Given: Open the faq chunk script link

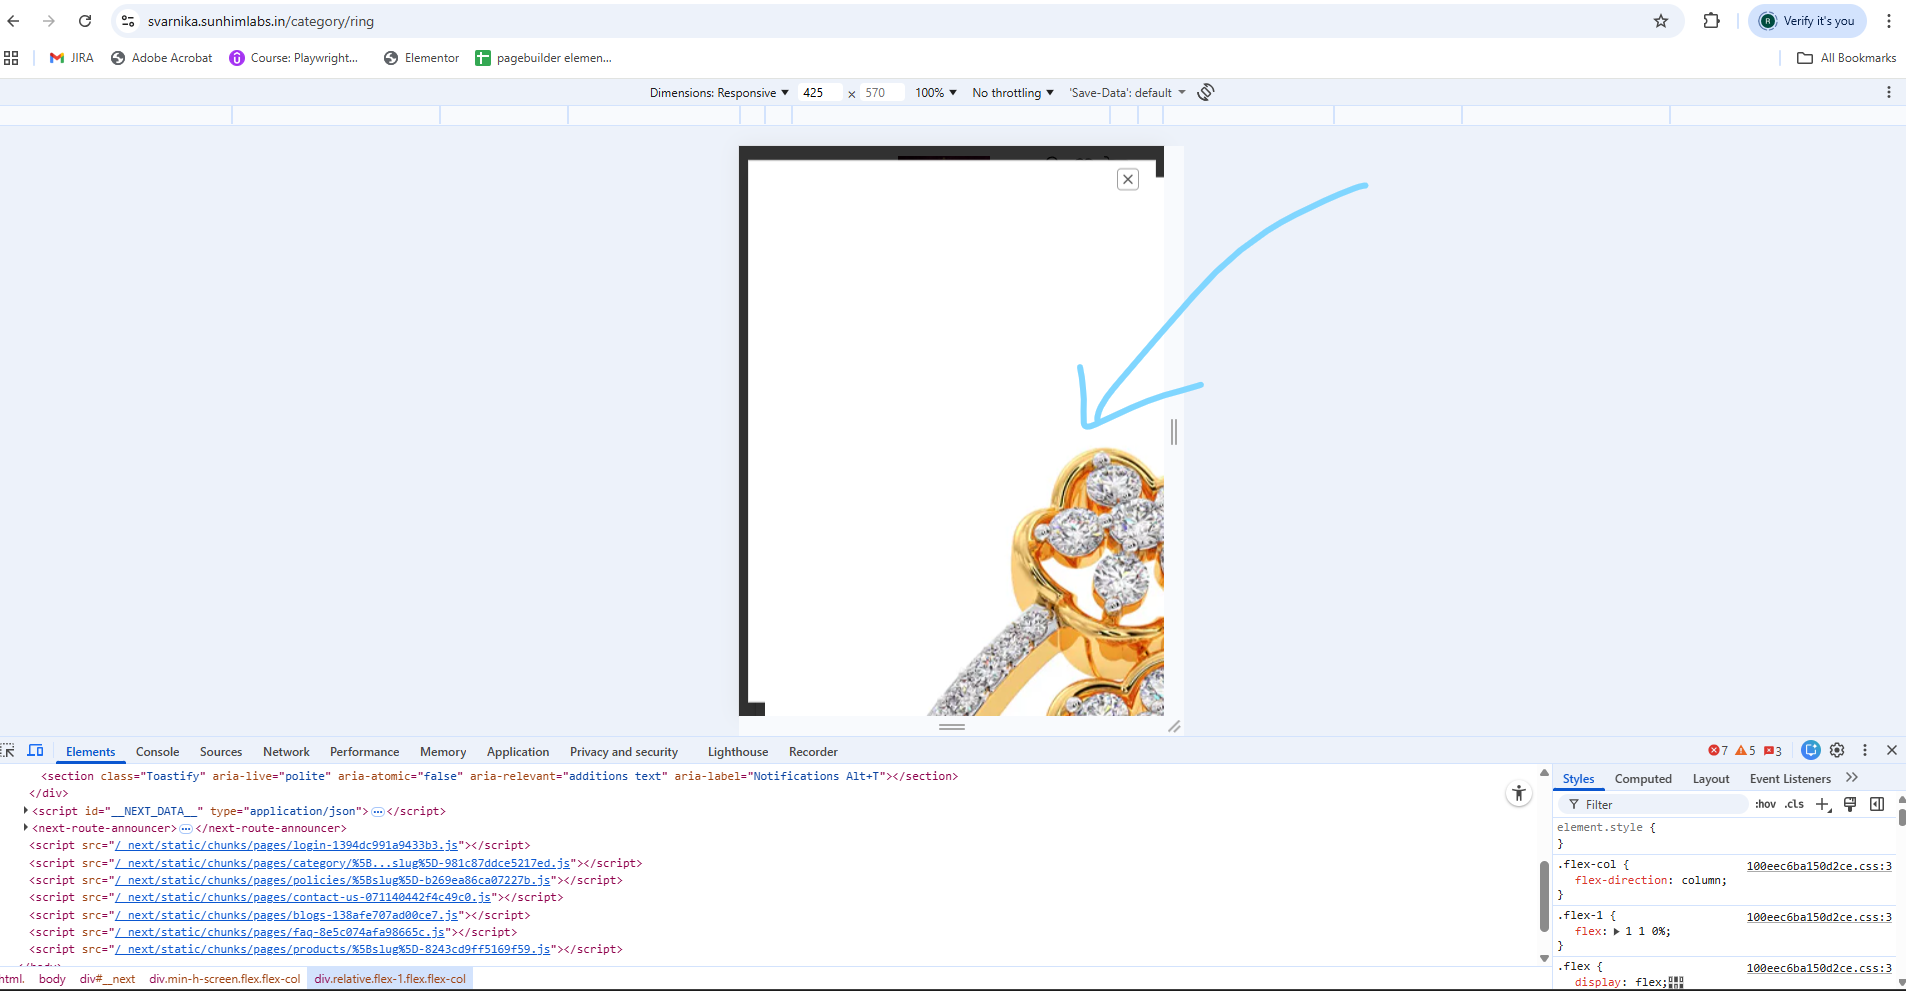Looking at the screenshot, I should click(x=280, y=932).
